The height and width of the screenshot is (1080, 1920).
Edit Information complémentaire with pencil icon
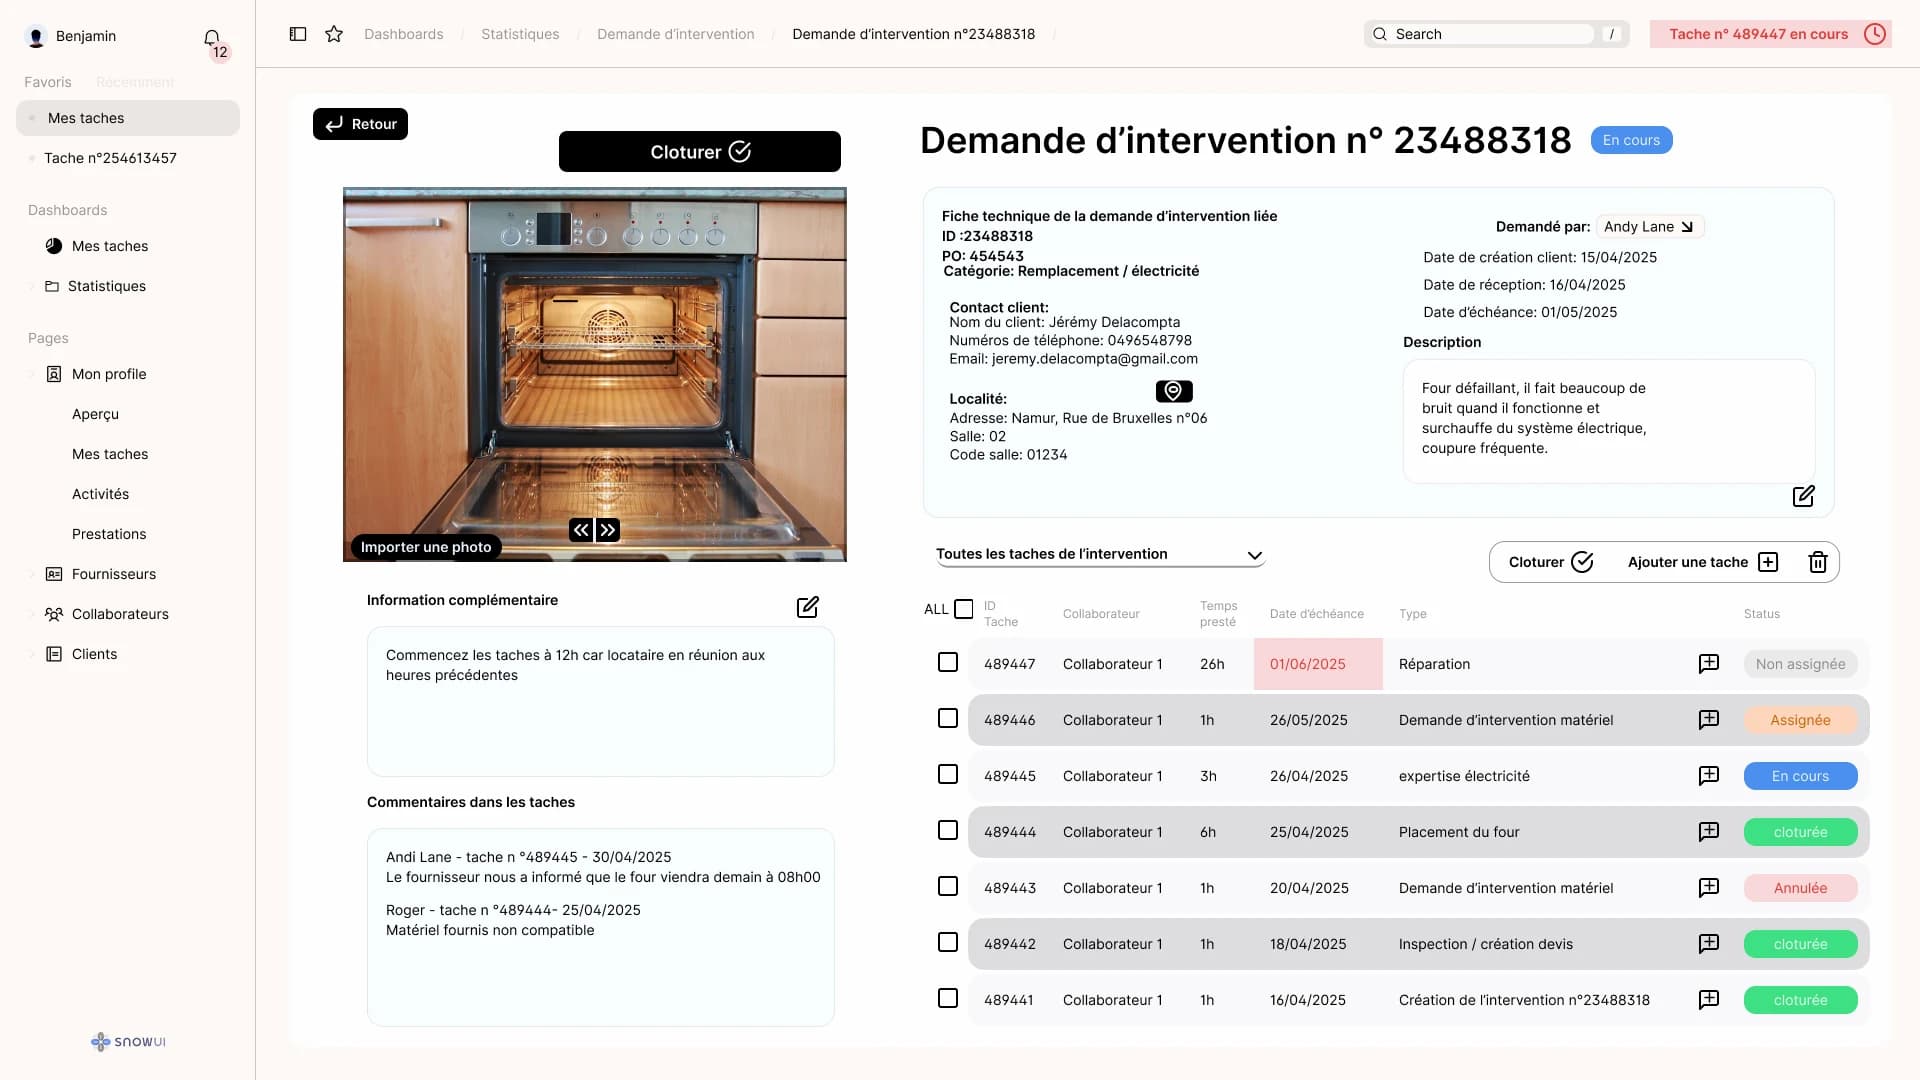pyautogui.click(x=808, y=607)
